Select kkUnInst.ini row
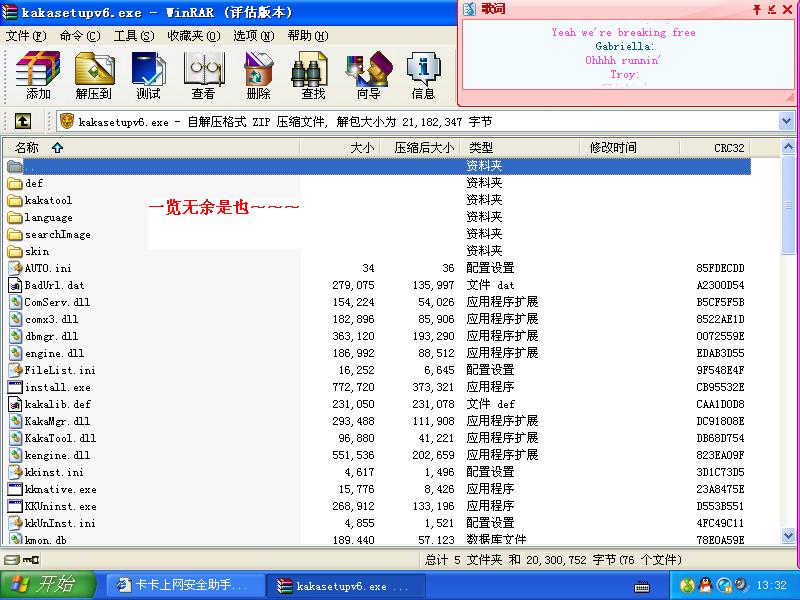This screenshot has width=800, height=600. (378, 523)
